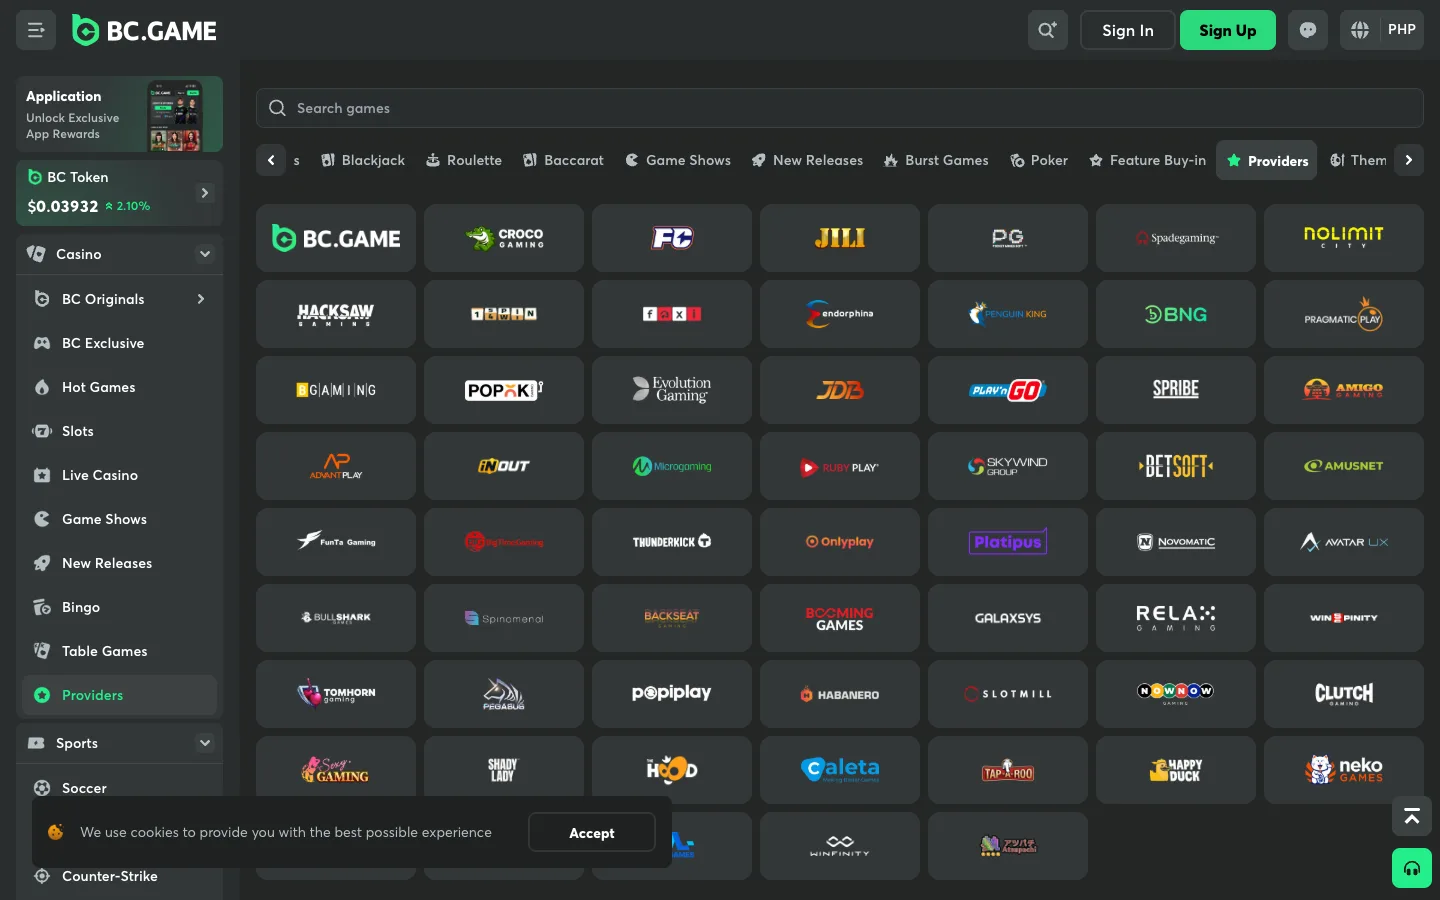Viewport: 1440px width, 900px height.
Task: Switch to the Blackjack tab
Action: point(363,160)
